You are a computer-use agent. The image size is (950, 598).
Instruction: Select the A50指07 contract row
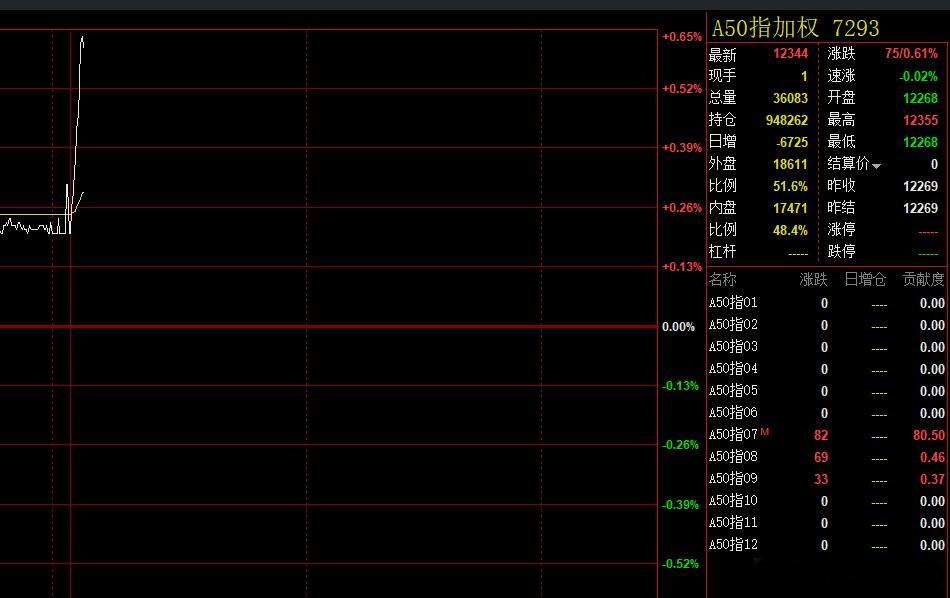click(827, 434)
